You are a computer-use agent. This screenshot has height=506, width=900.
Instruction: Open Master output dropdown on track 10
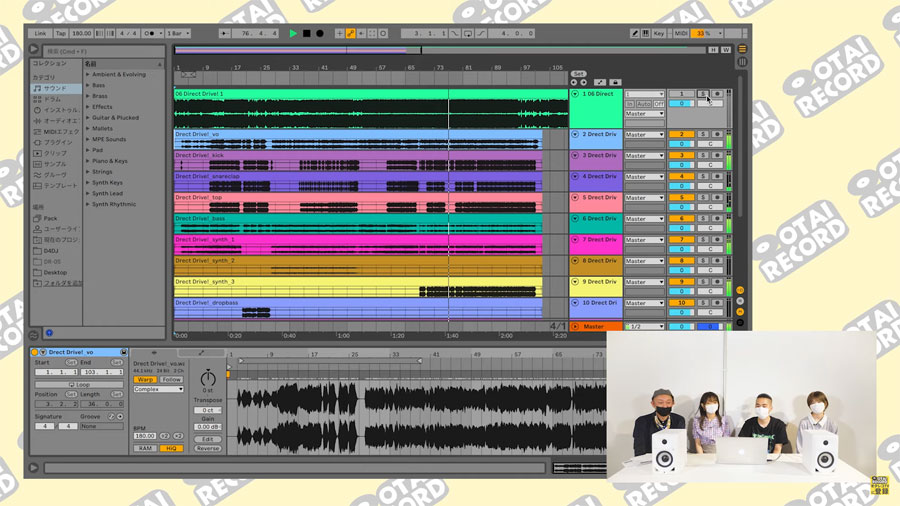click(x=645, y=303)
